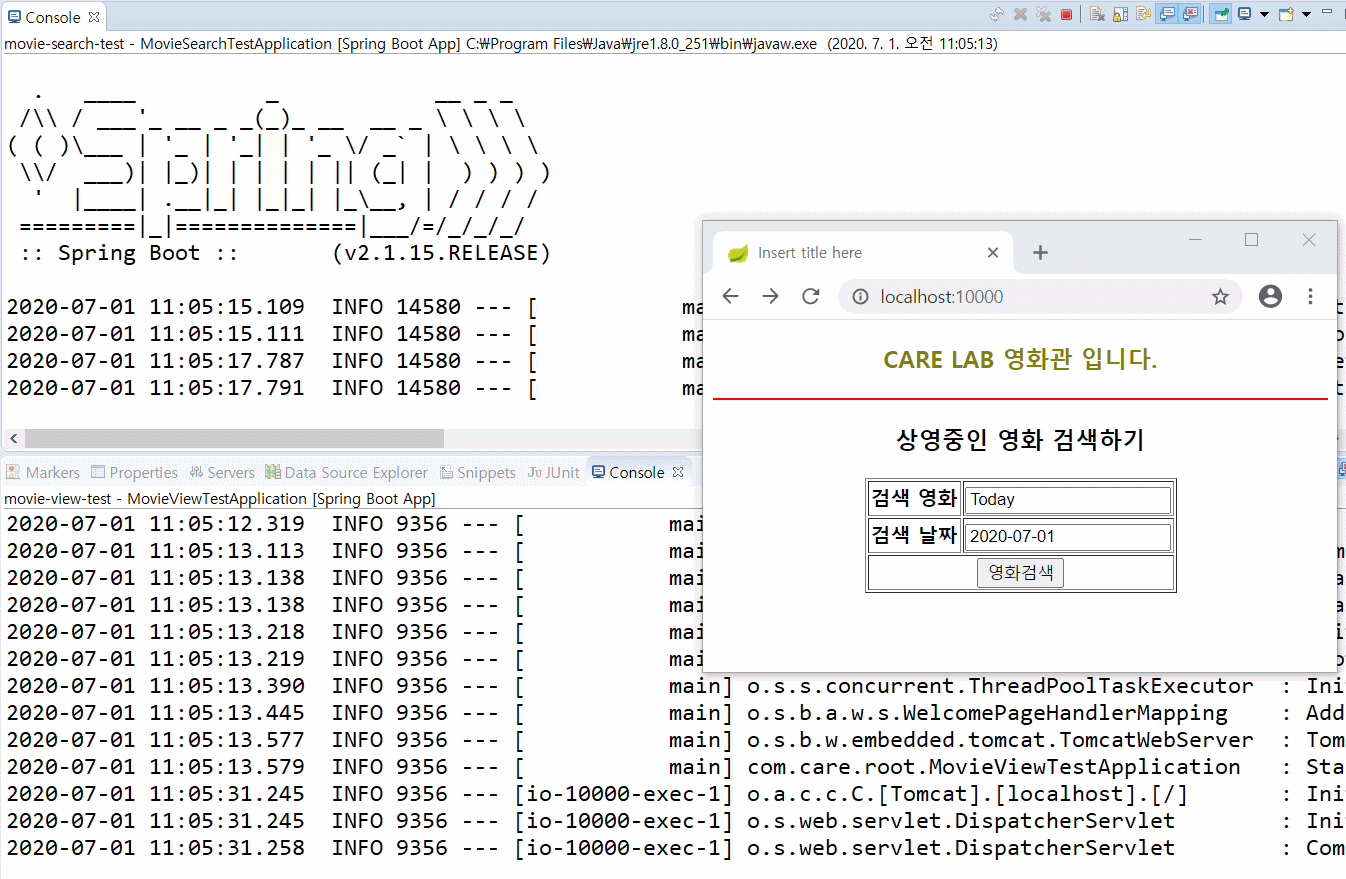Open Display Selected Console dropdown arrow
Viewport: 1346px width, 879px height.
point(1264,14)
